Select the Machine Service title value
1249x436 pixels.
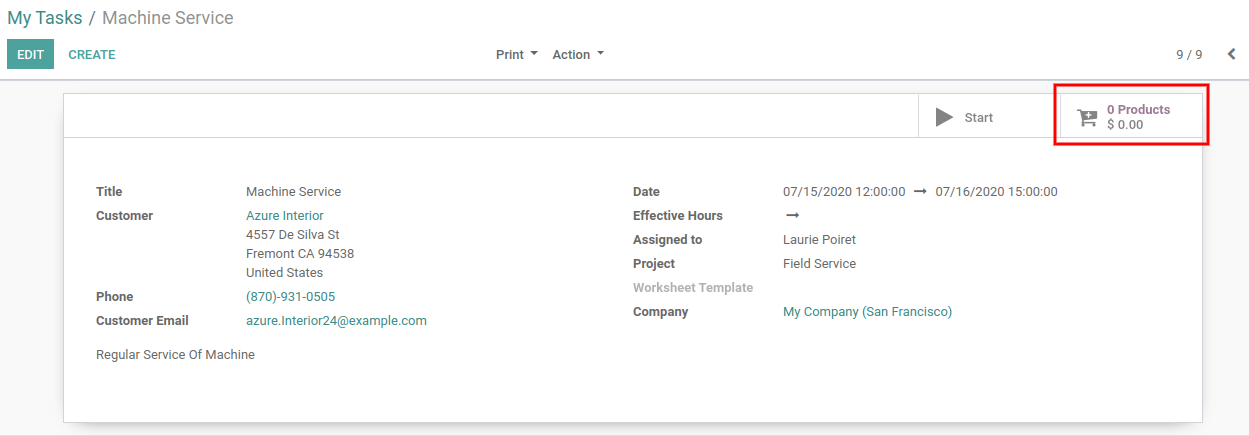(293, 192)
